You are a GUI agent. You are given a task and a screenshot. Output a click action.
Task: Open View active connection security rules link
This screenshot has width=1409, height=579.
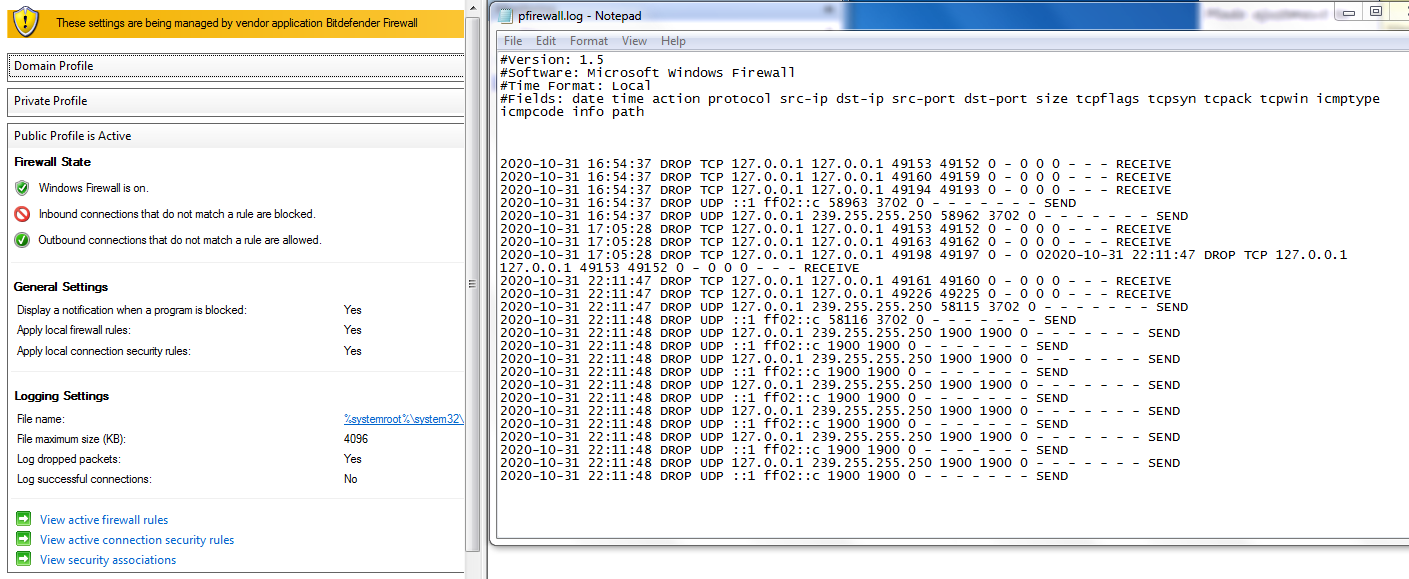(x=137, y=540)
